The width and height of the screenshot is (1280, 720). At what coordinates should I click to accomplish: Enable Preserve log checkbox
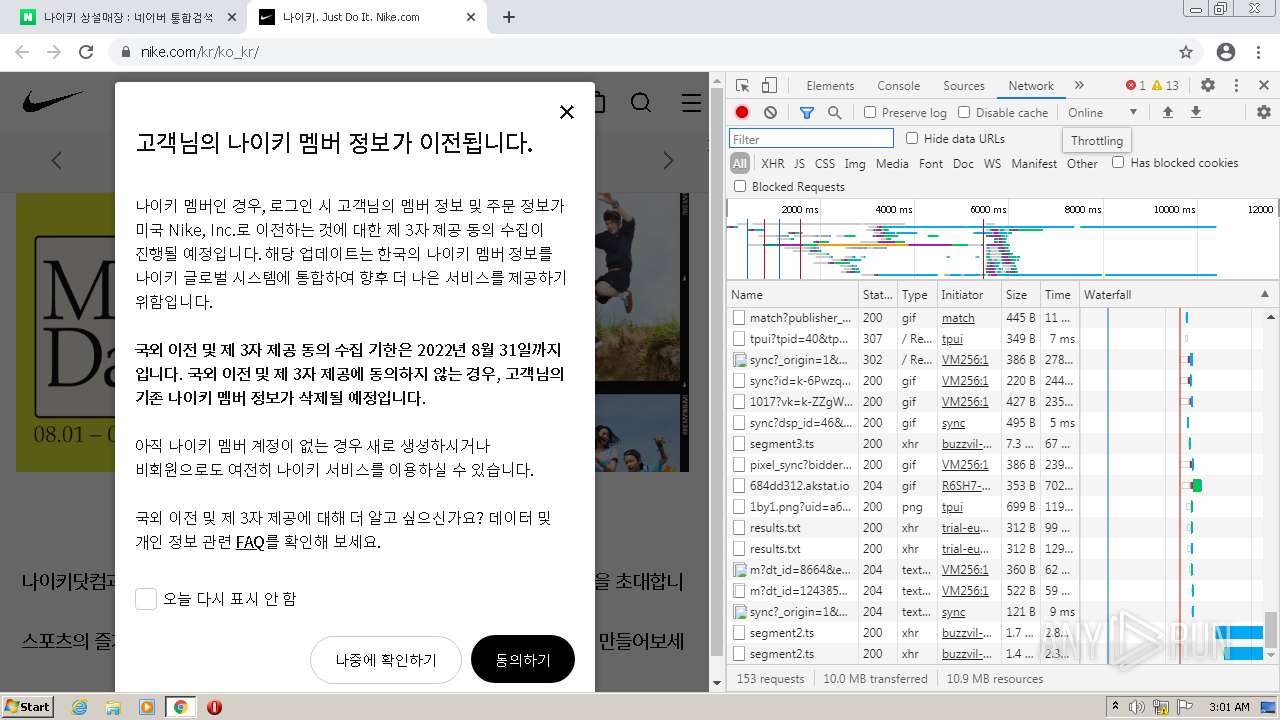tap(870, 113)
